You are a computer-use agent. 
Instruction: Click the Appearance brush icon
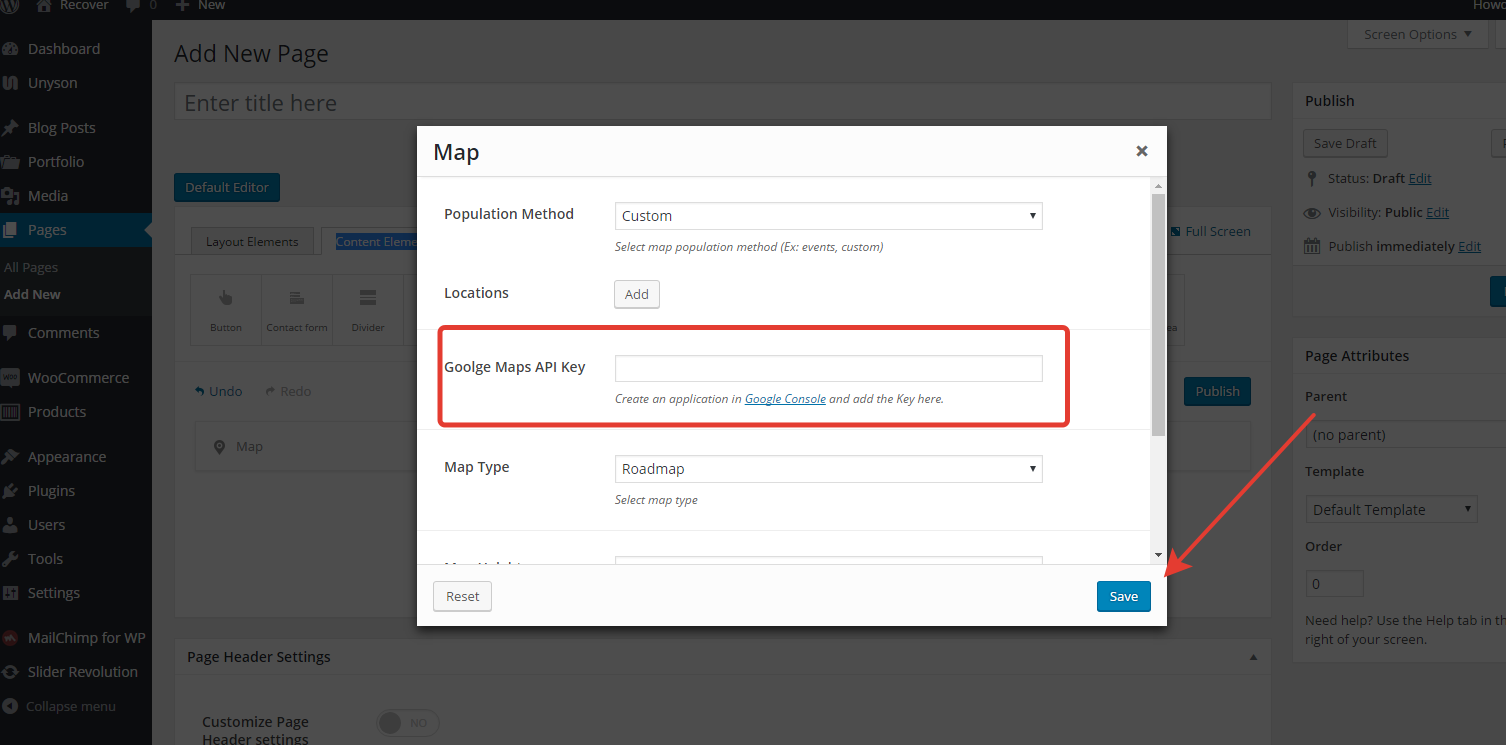click(10, 457)
